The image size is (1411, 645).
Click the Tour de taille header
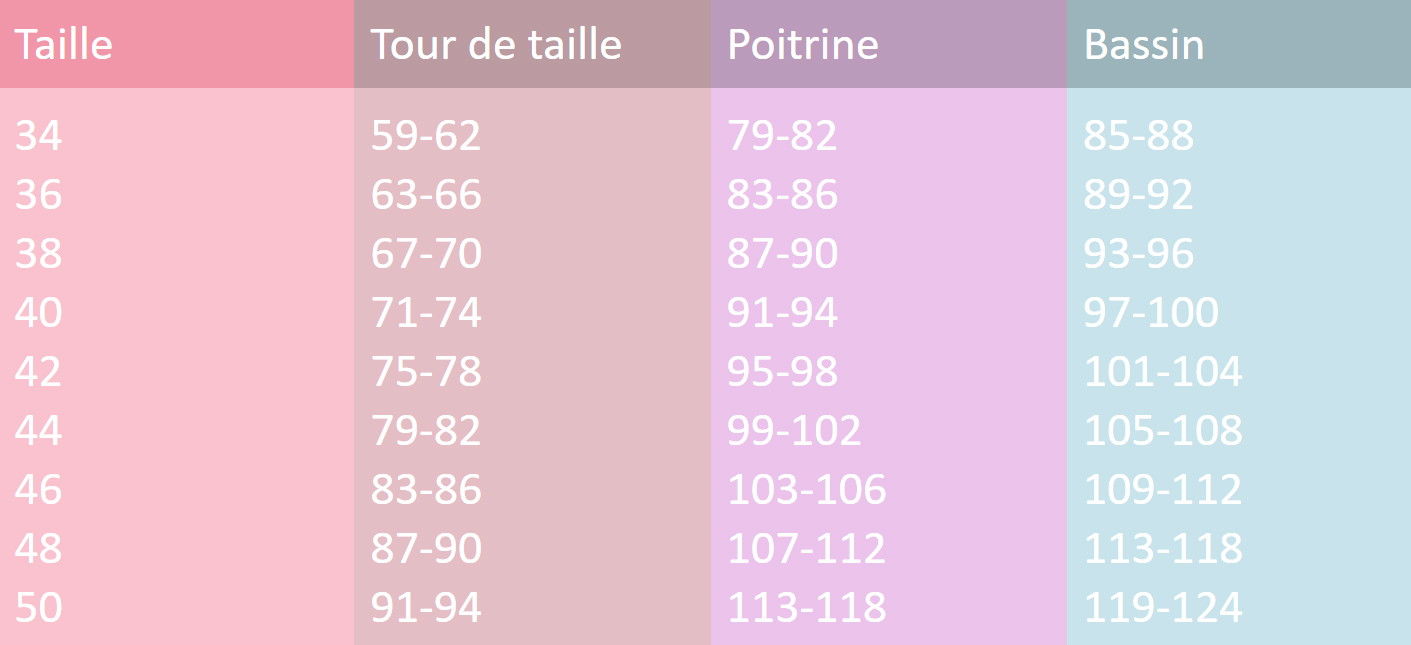tap(496, 45)
